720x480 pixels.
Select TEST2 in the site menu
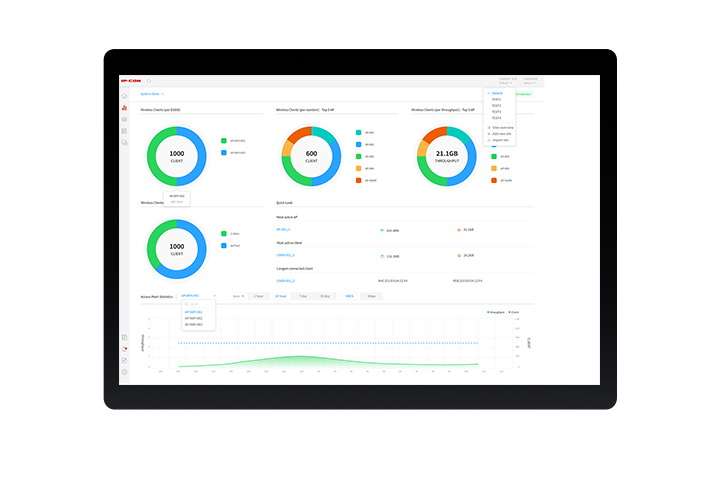tap(496, 106)
